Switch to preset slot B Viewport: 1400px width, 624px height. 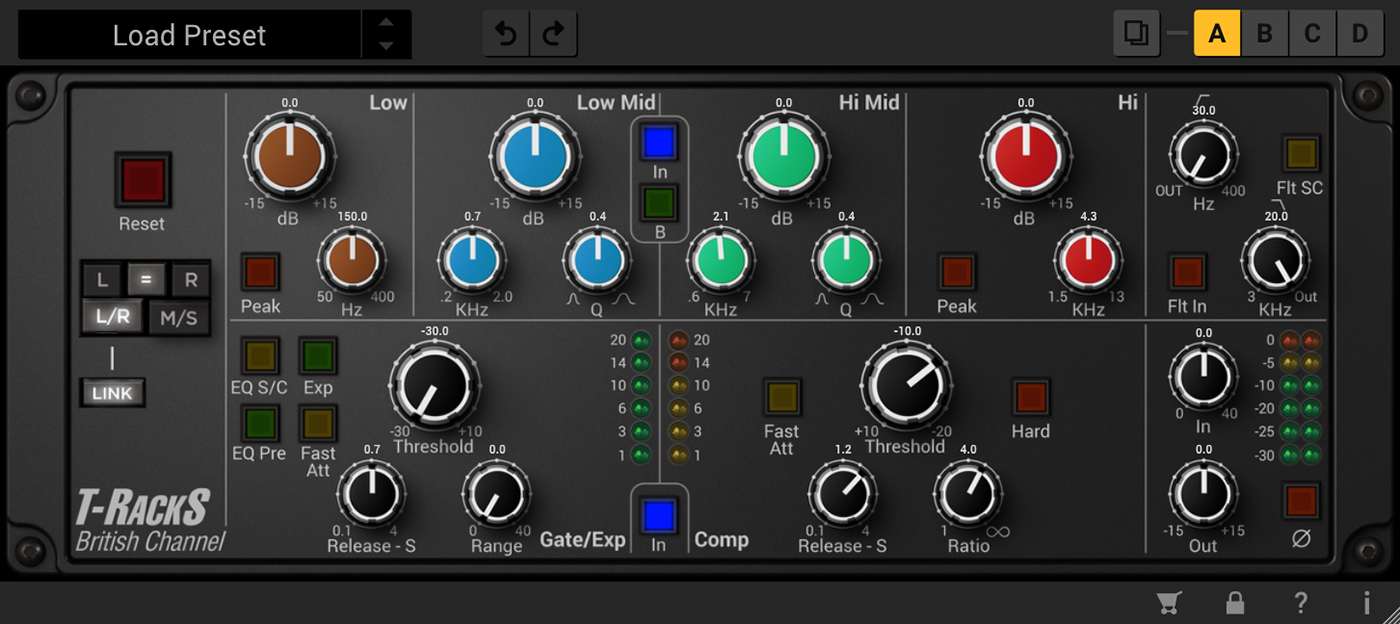pos(1264,34)
